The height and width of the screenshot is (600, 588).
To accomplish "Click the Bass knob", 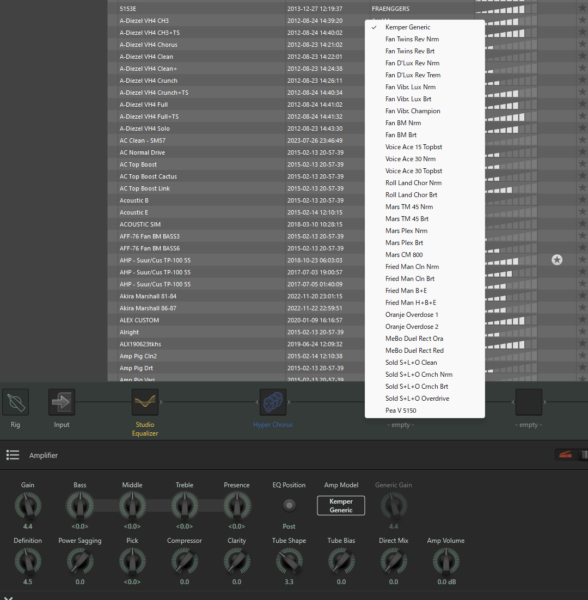I will coord(80,505).
